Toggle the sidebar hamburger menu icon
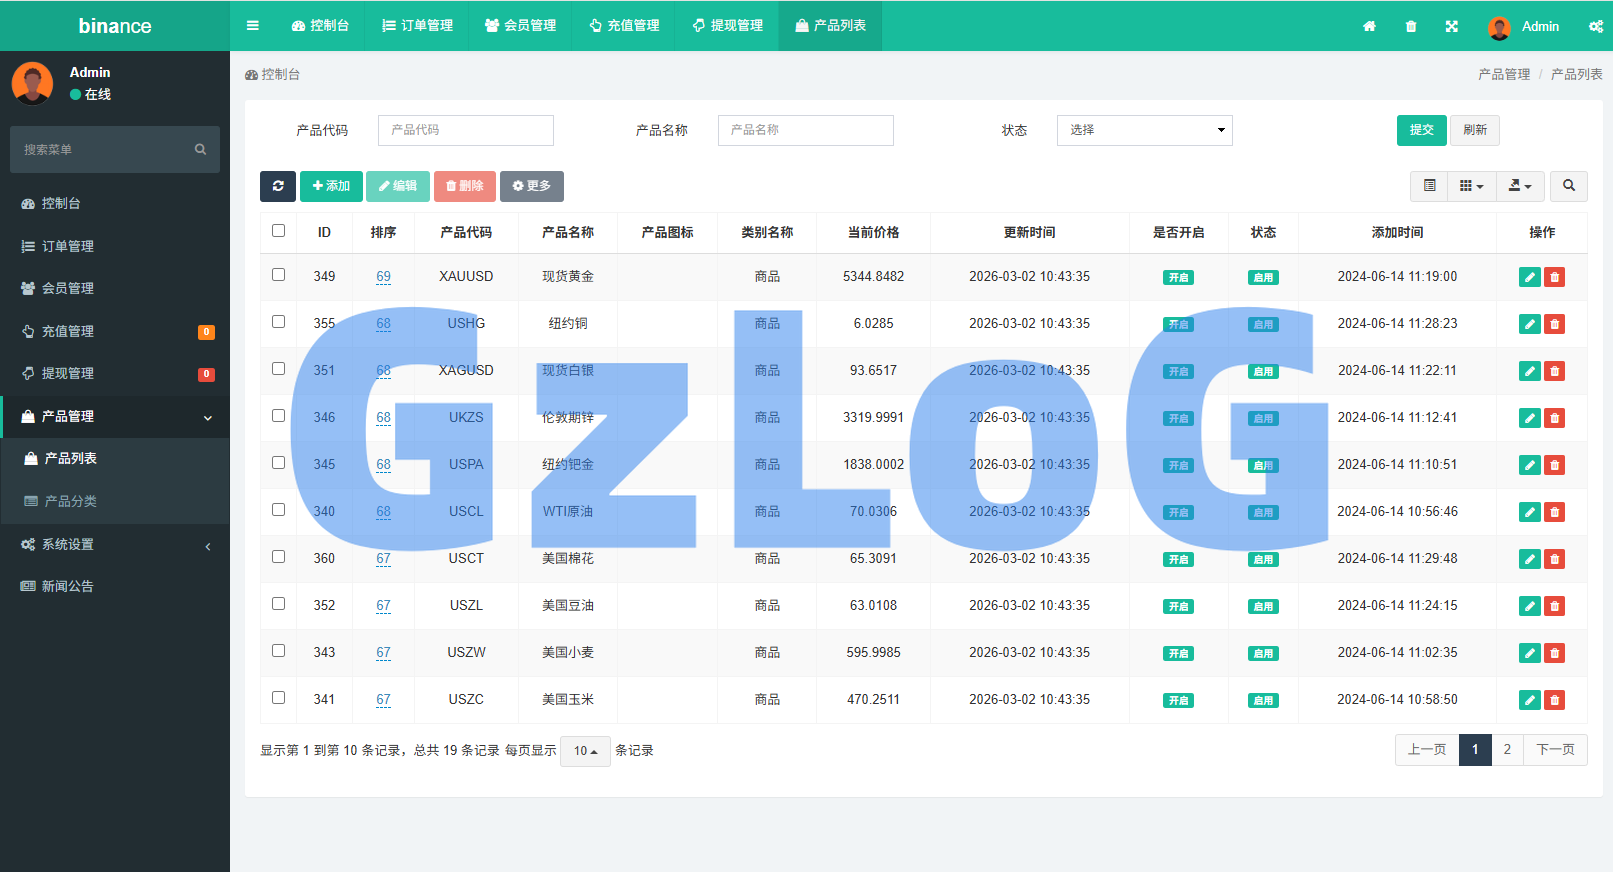This screenshot has height=872, width=1613. [253, 26]
